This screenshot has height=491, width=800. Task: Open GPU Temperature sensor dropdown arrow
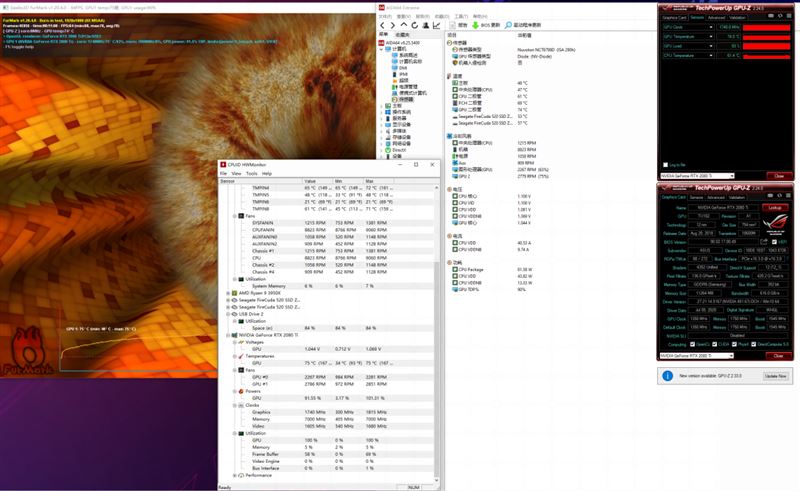711,37
